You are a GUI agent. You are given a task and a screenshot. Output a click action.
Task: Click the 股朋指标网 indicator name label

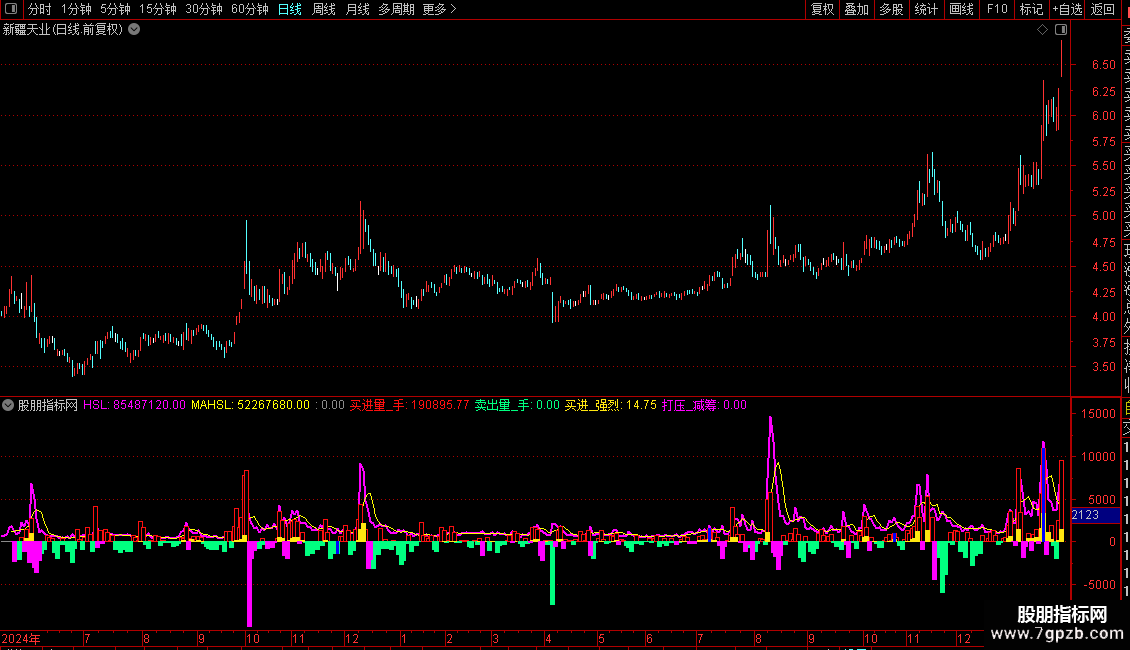click(x=48, y=405)
